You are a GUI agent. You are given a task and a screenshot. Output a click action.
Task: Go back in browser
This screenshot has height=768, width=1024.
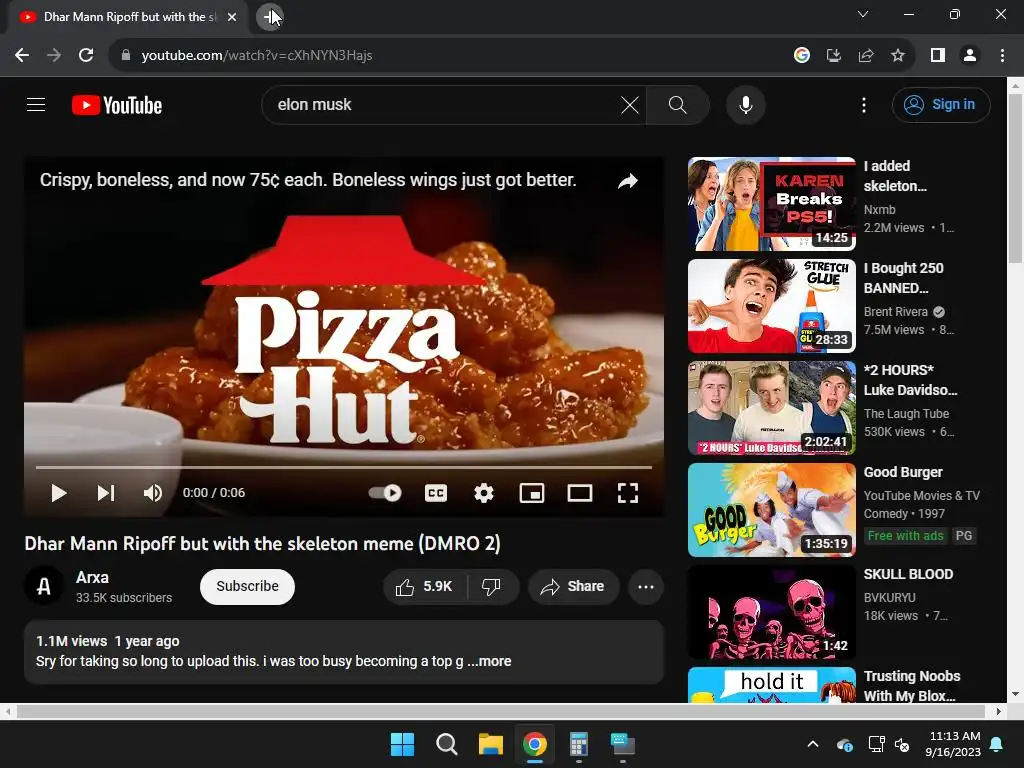point(22,56)
